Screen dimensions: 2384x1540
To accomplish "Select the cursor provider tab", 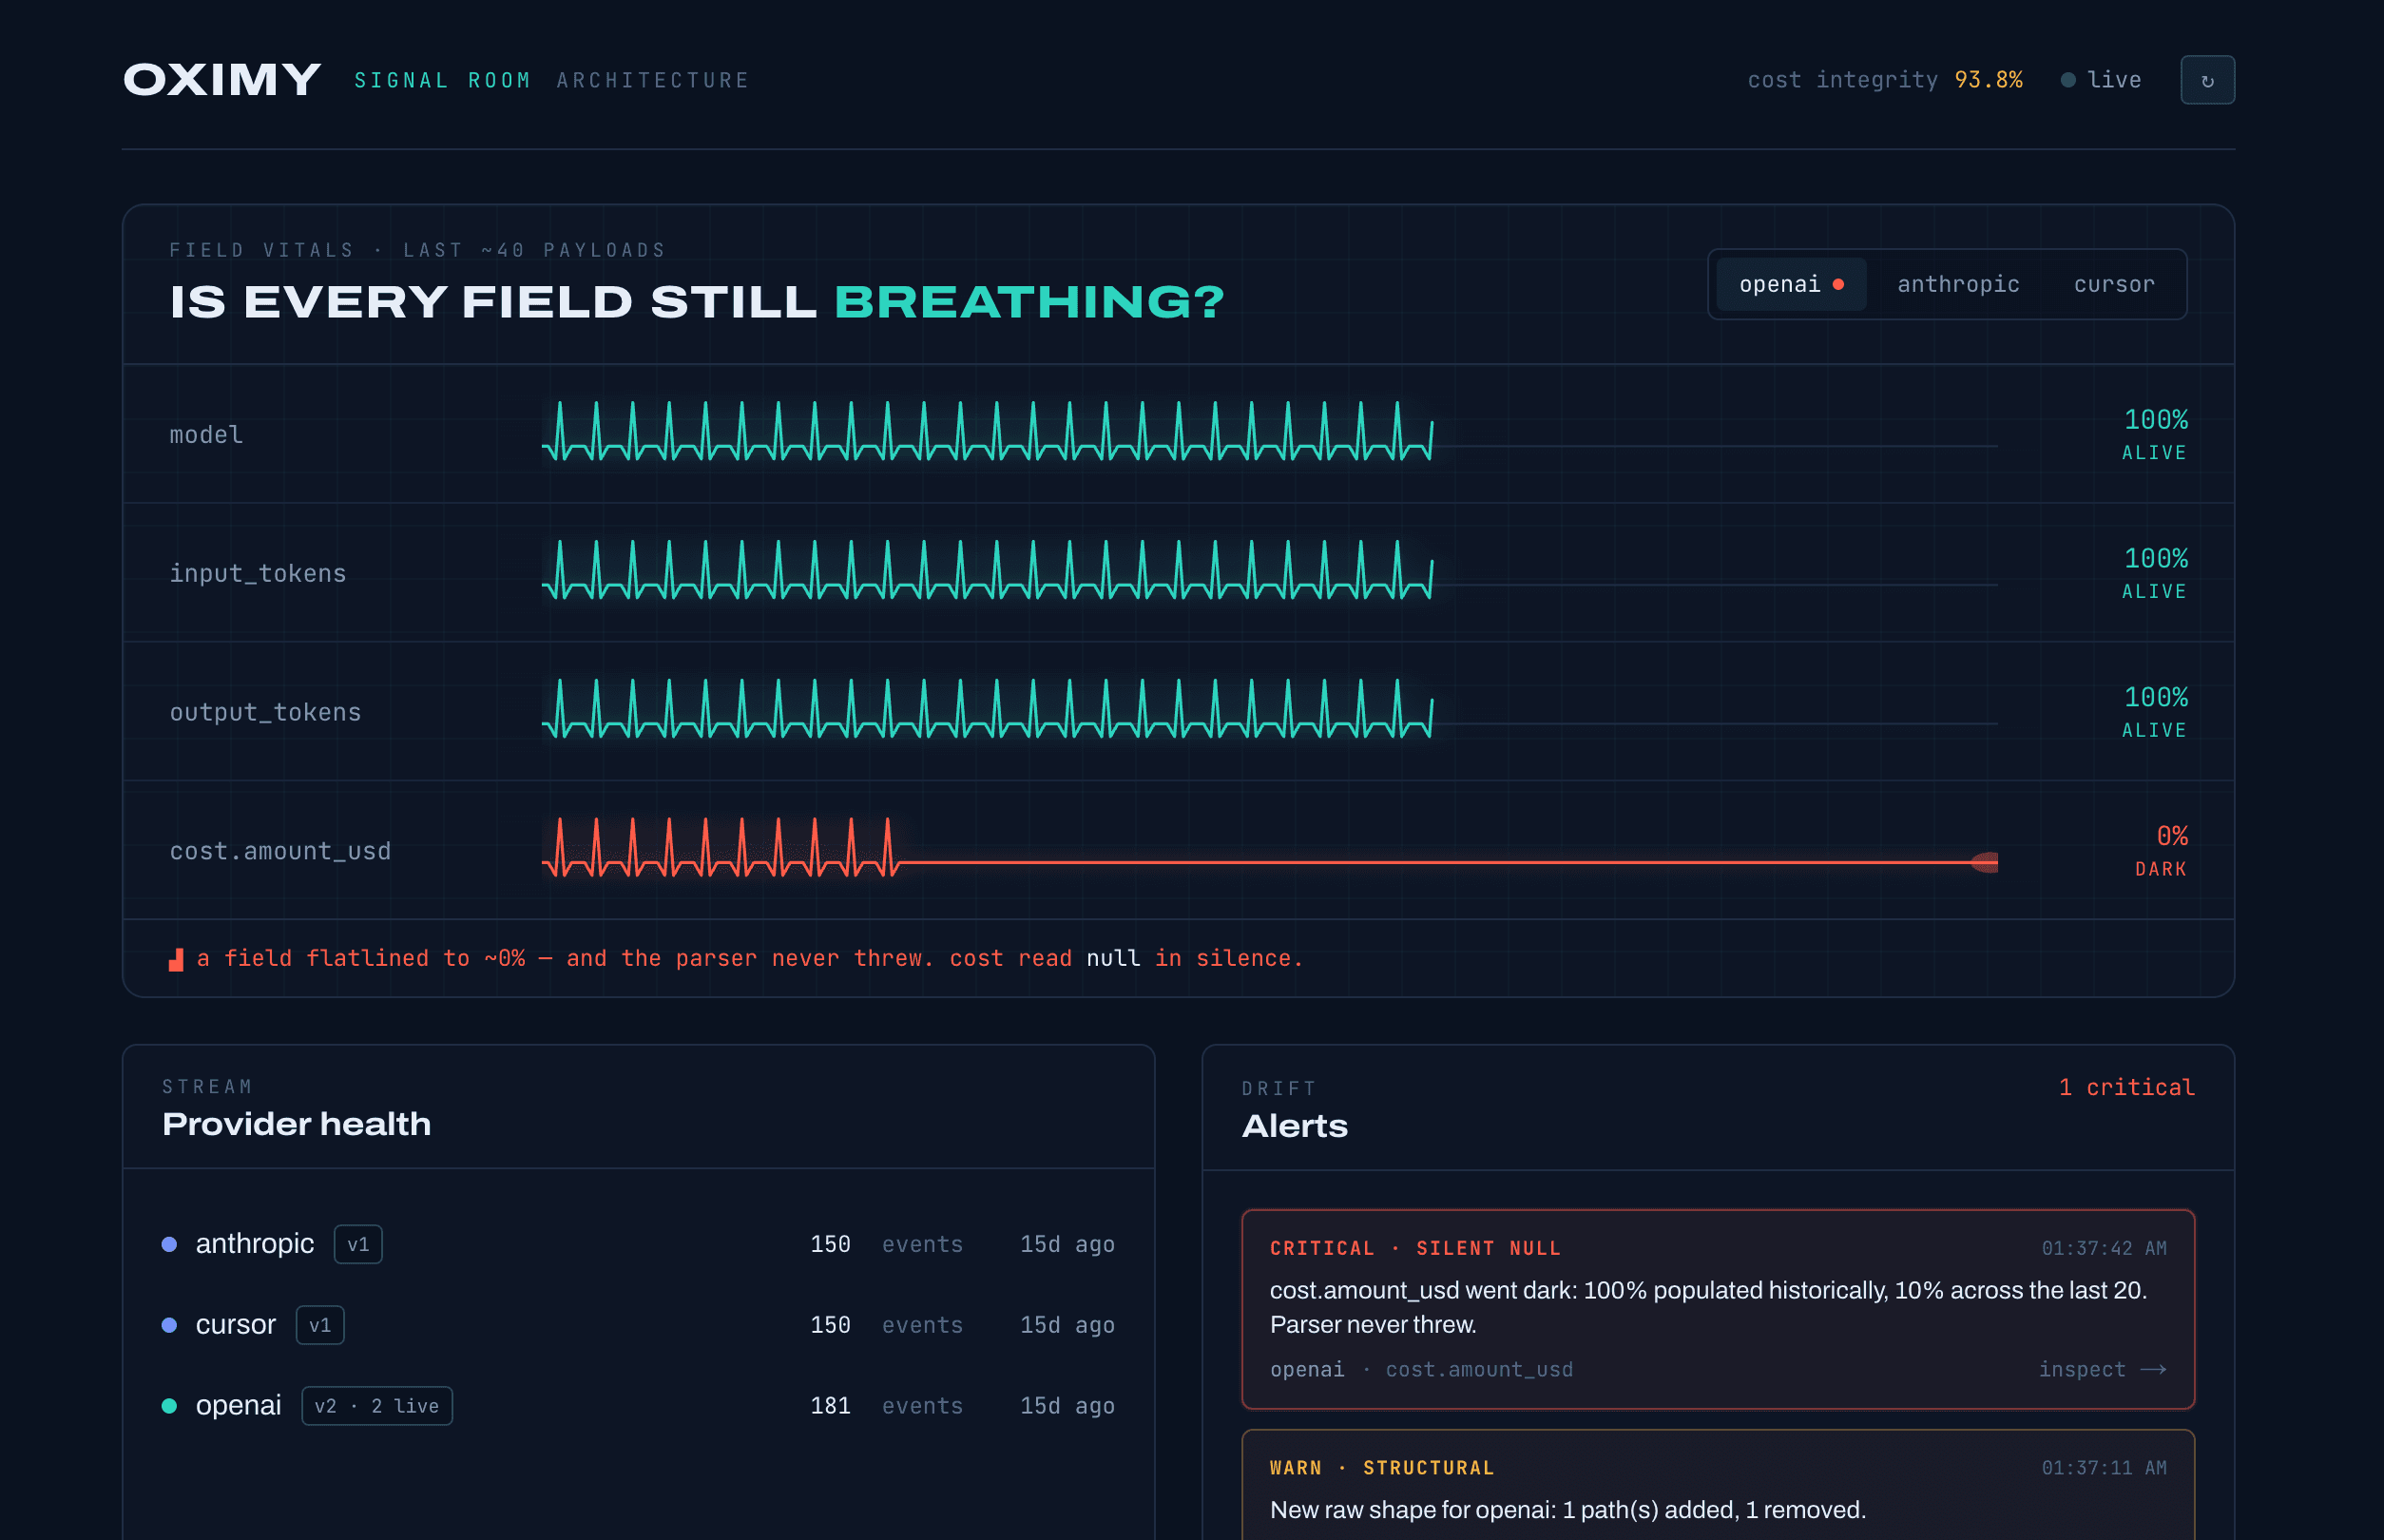I will tap(2114, 284).
